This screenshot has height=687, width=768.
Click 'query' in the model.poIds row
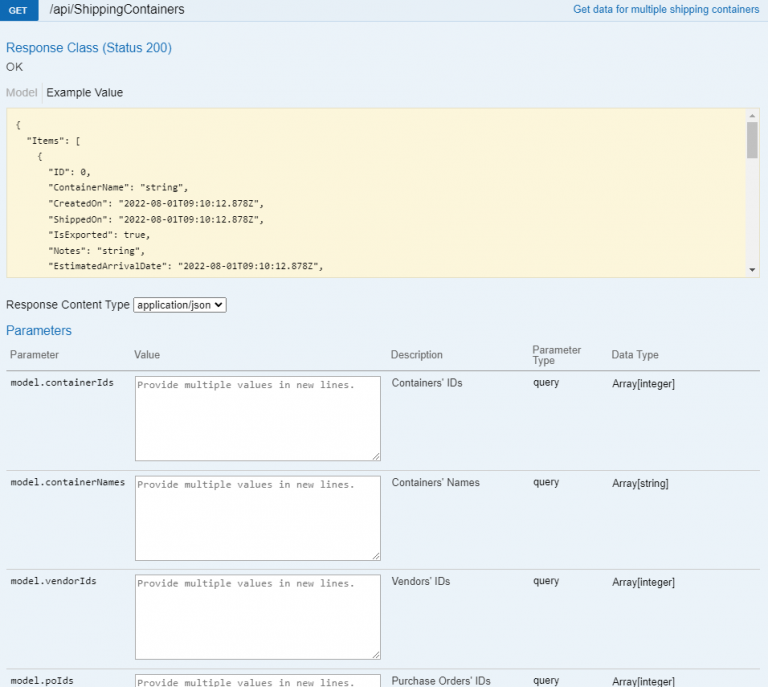coord(546,681)
